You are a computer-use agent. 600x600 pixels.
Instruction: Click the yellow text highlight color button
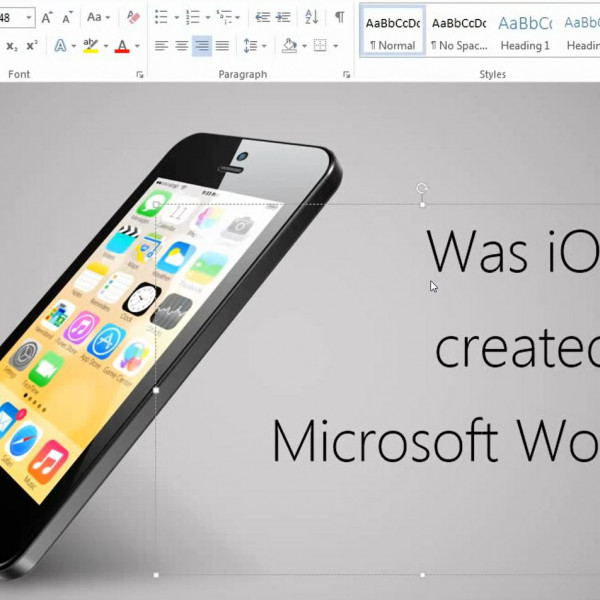pyautogui.click(x=91, y=46)
